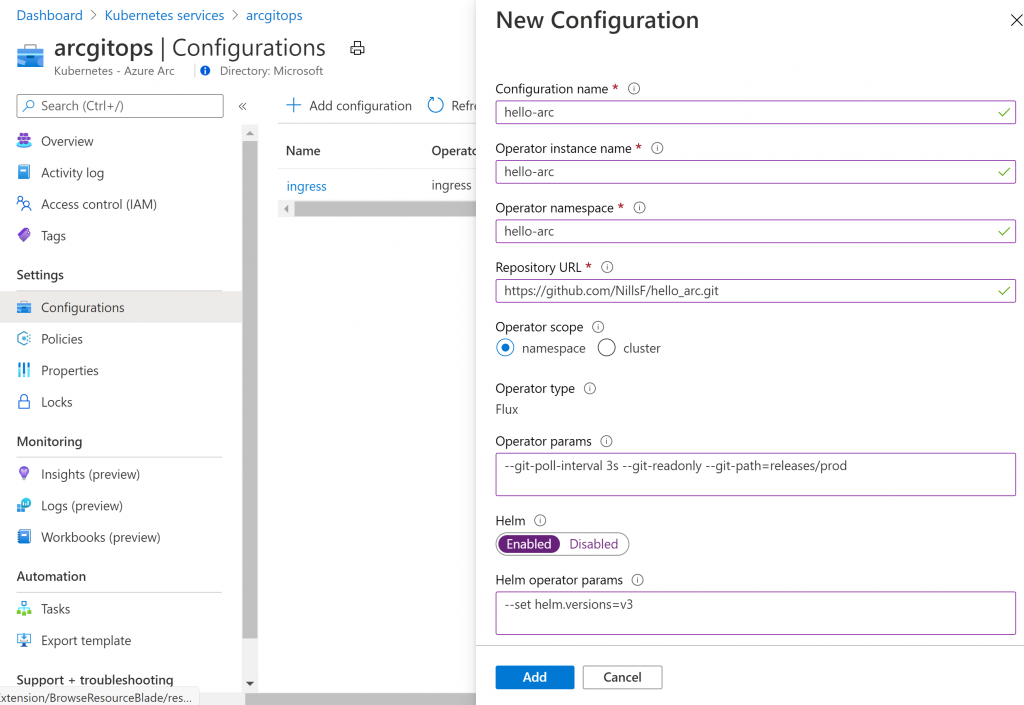Show info tooltip for Helm operator params
This screenshot has width=1024, height=705.
[637, 580]
